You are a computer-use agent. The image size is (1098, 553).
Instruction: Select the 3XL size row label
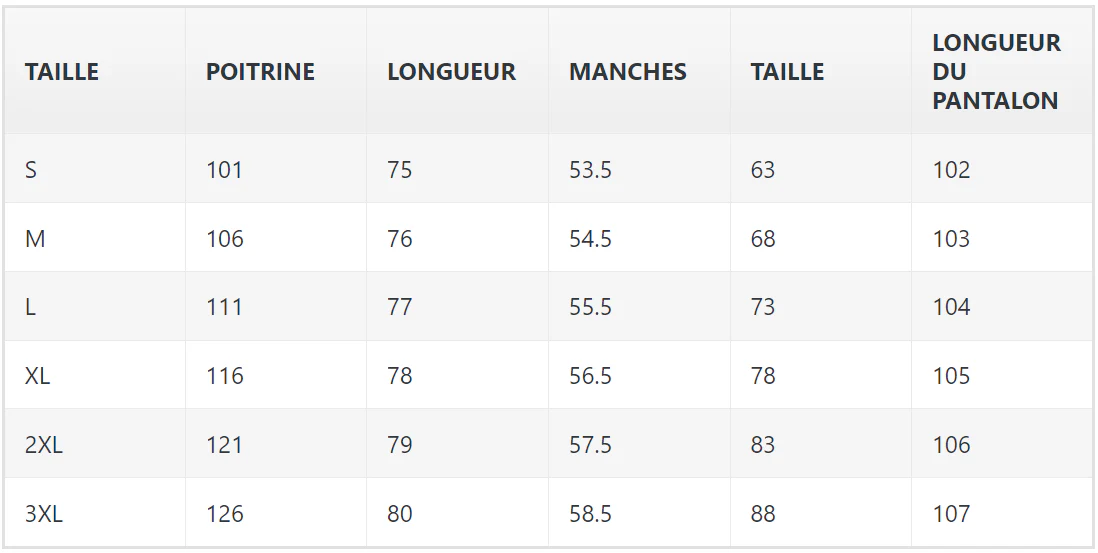coord(43,514)
